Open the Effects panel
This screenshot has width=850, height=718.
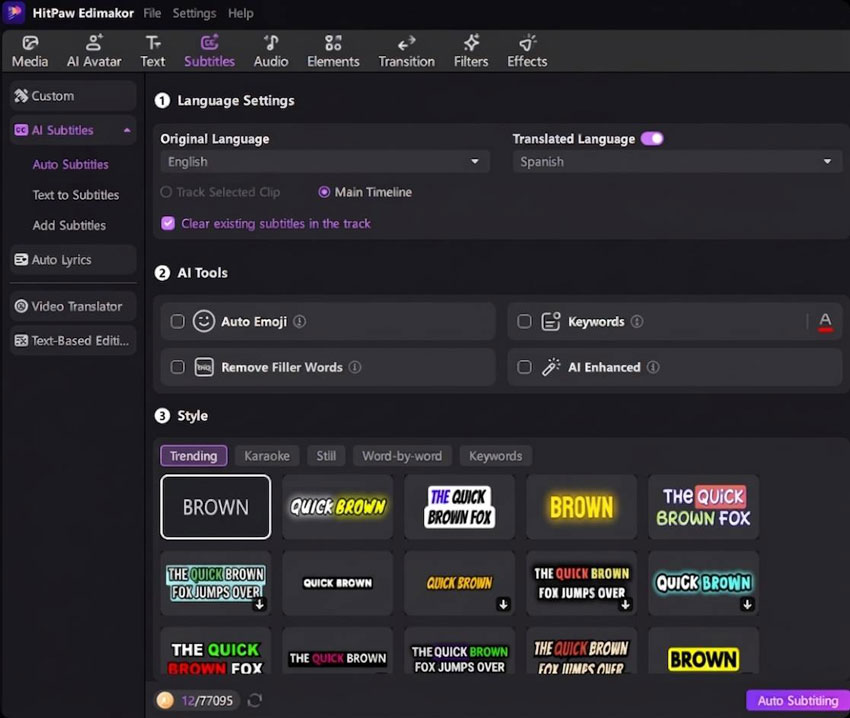tap(527, 52)
